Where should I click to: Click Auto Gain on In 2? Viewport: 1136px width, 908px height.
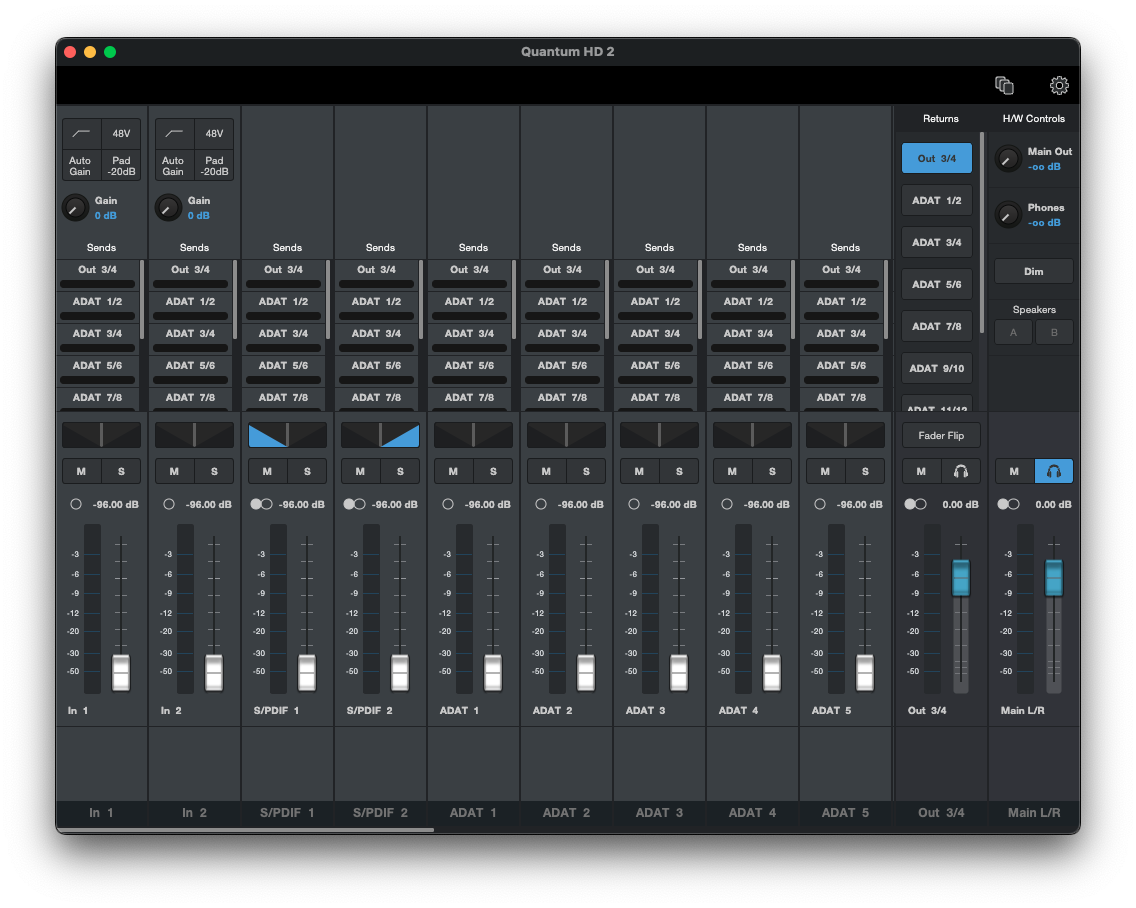(174, 166)
